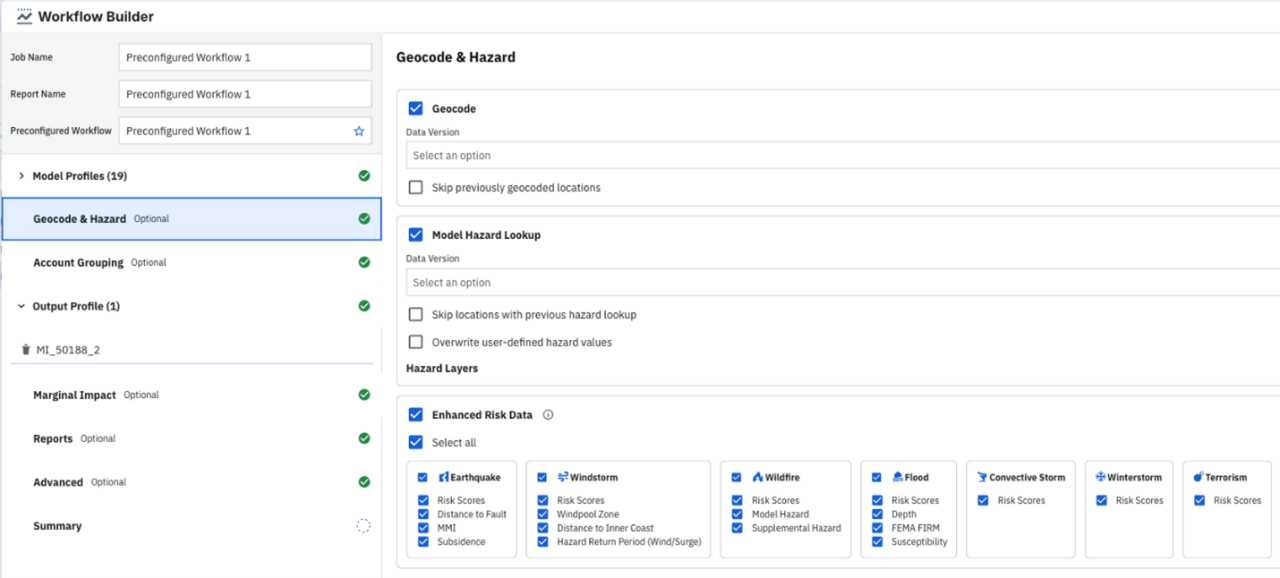
Task: Click the Earthquake peril icon
Action: tap(446, 477)
